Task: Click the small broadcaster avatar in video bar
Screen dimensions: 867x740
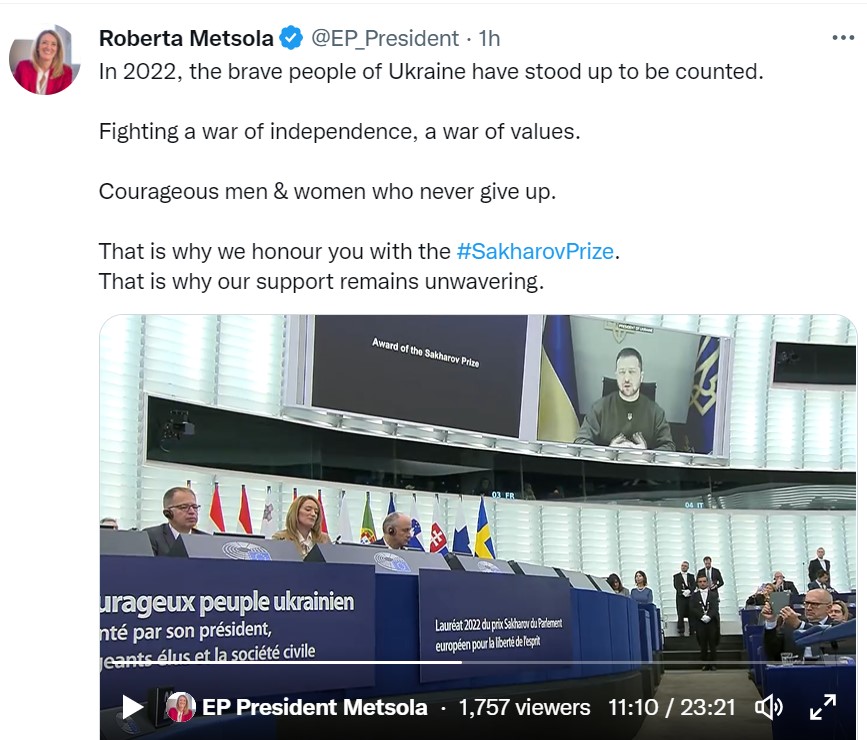Action: 180,707
